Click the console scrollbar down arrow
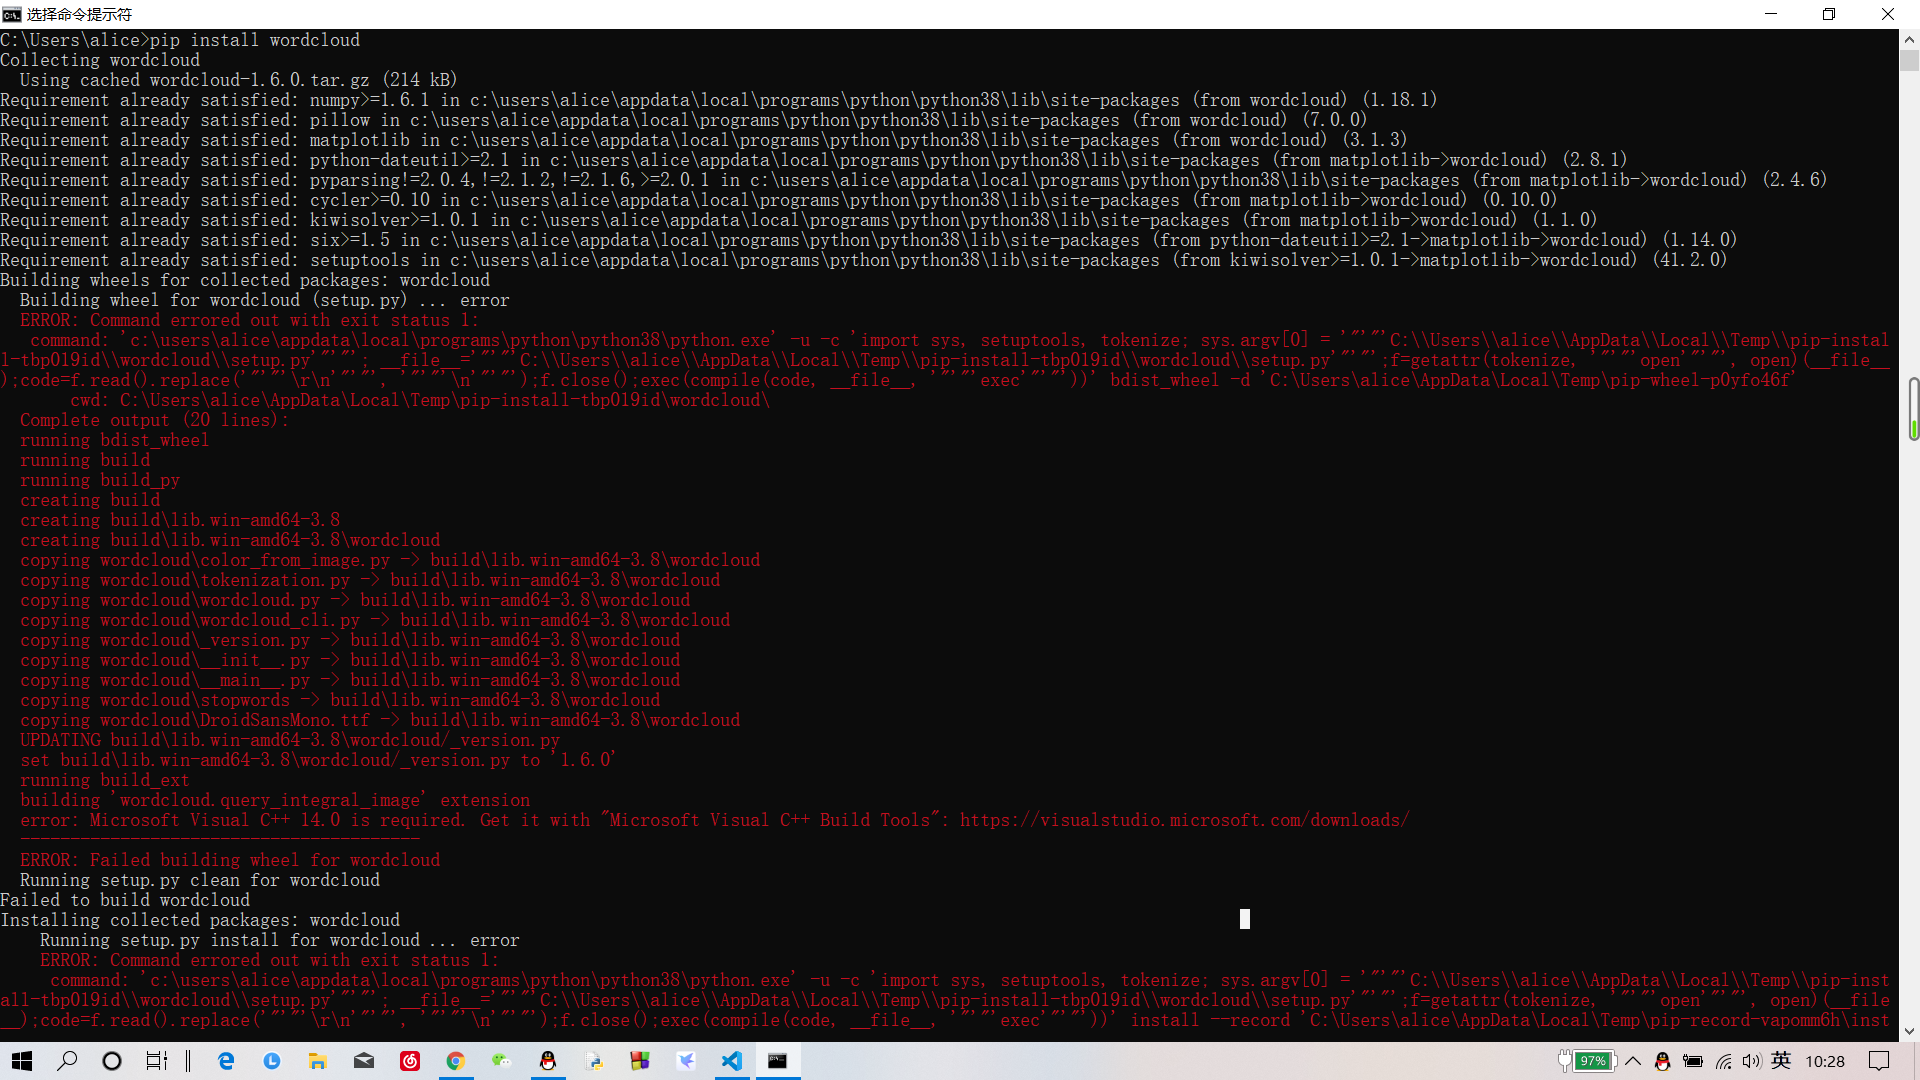 1909,1031
